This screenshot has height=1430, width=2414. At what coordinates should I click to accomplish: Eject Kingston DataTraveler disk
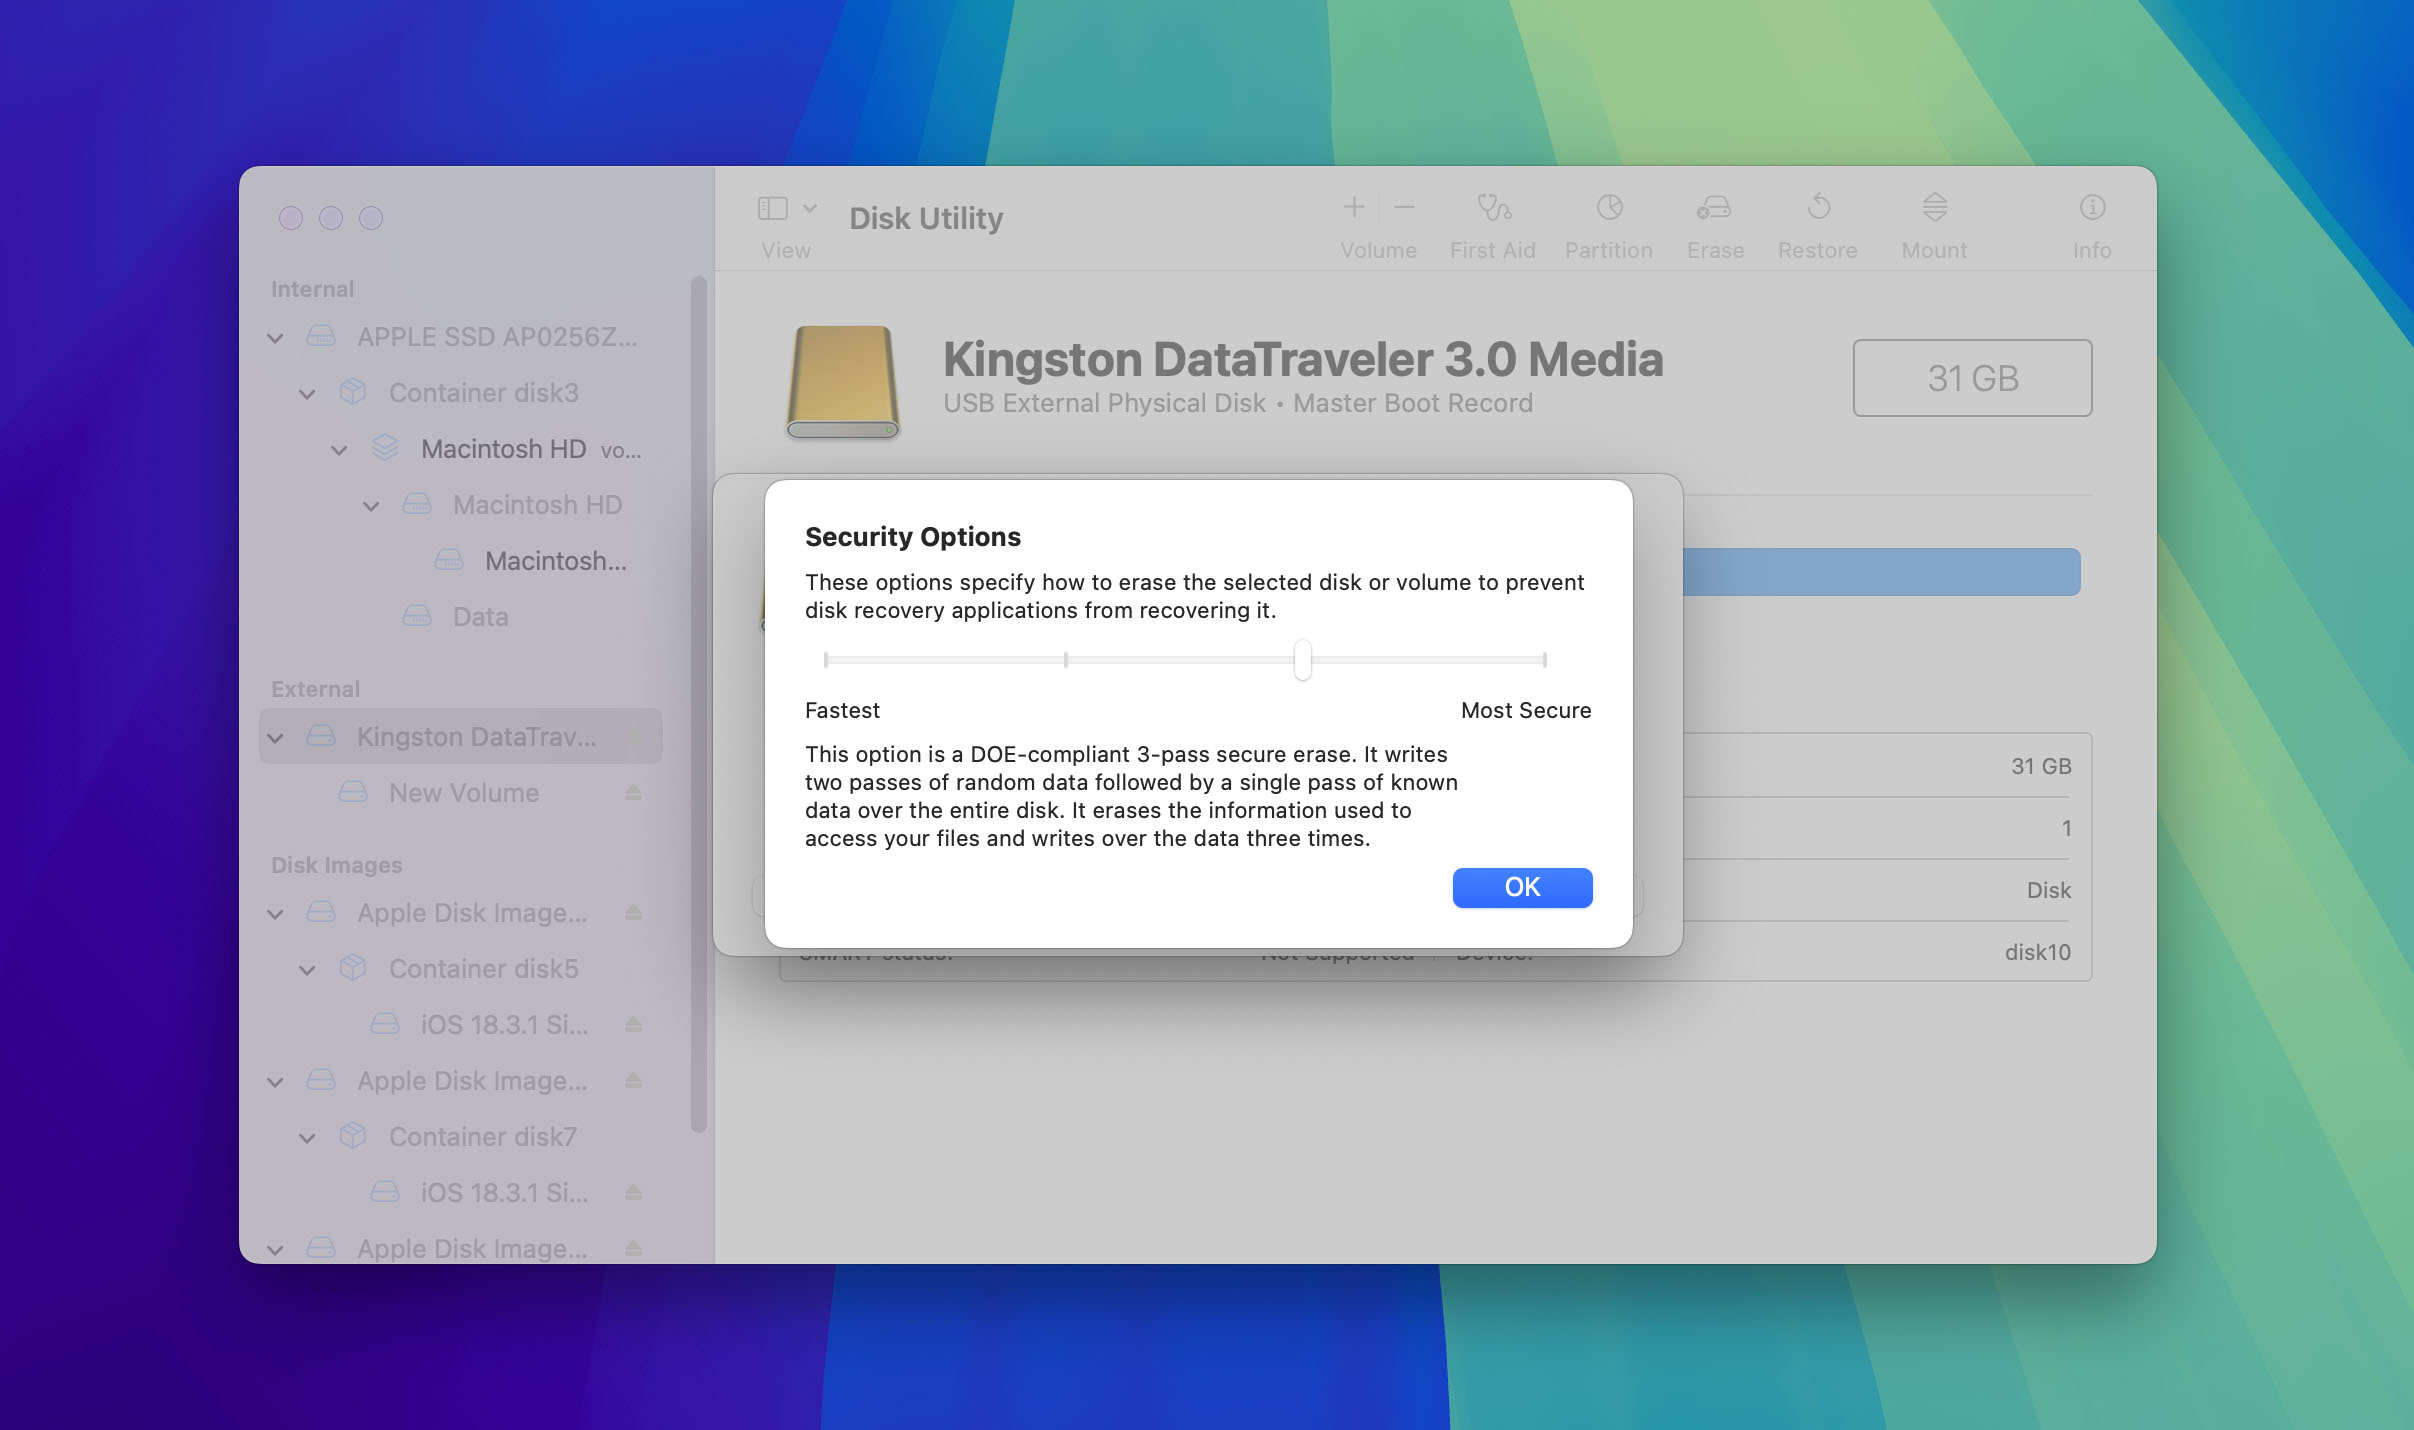633,736
